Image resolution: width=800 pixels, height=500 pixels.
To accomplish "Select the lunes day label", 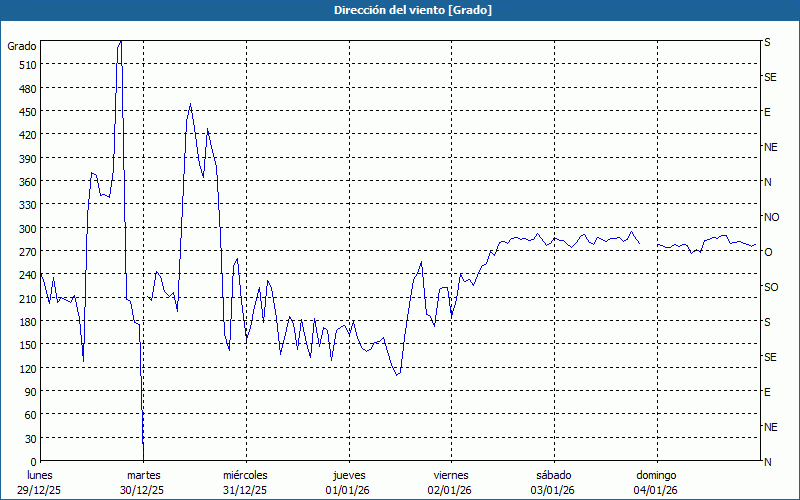I will [x=40, y=475].
